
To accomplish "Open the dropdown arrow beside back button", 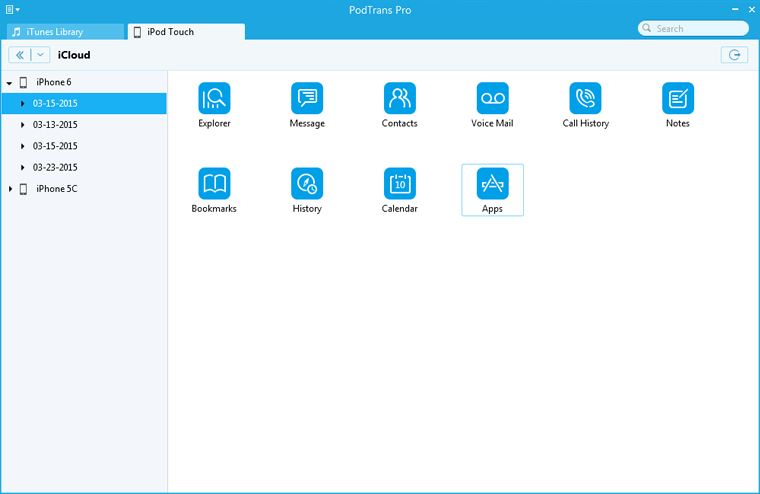I will pos(40,55).
